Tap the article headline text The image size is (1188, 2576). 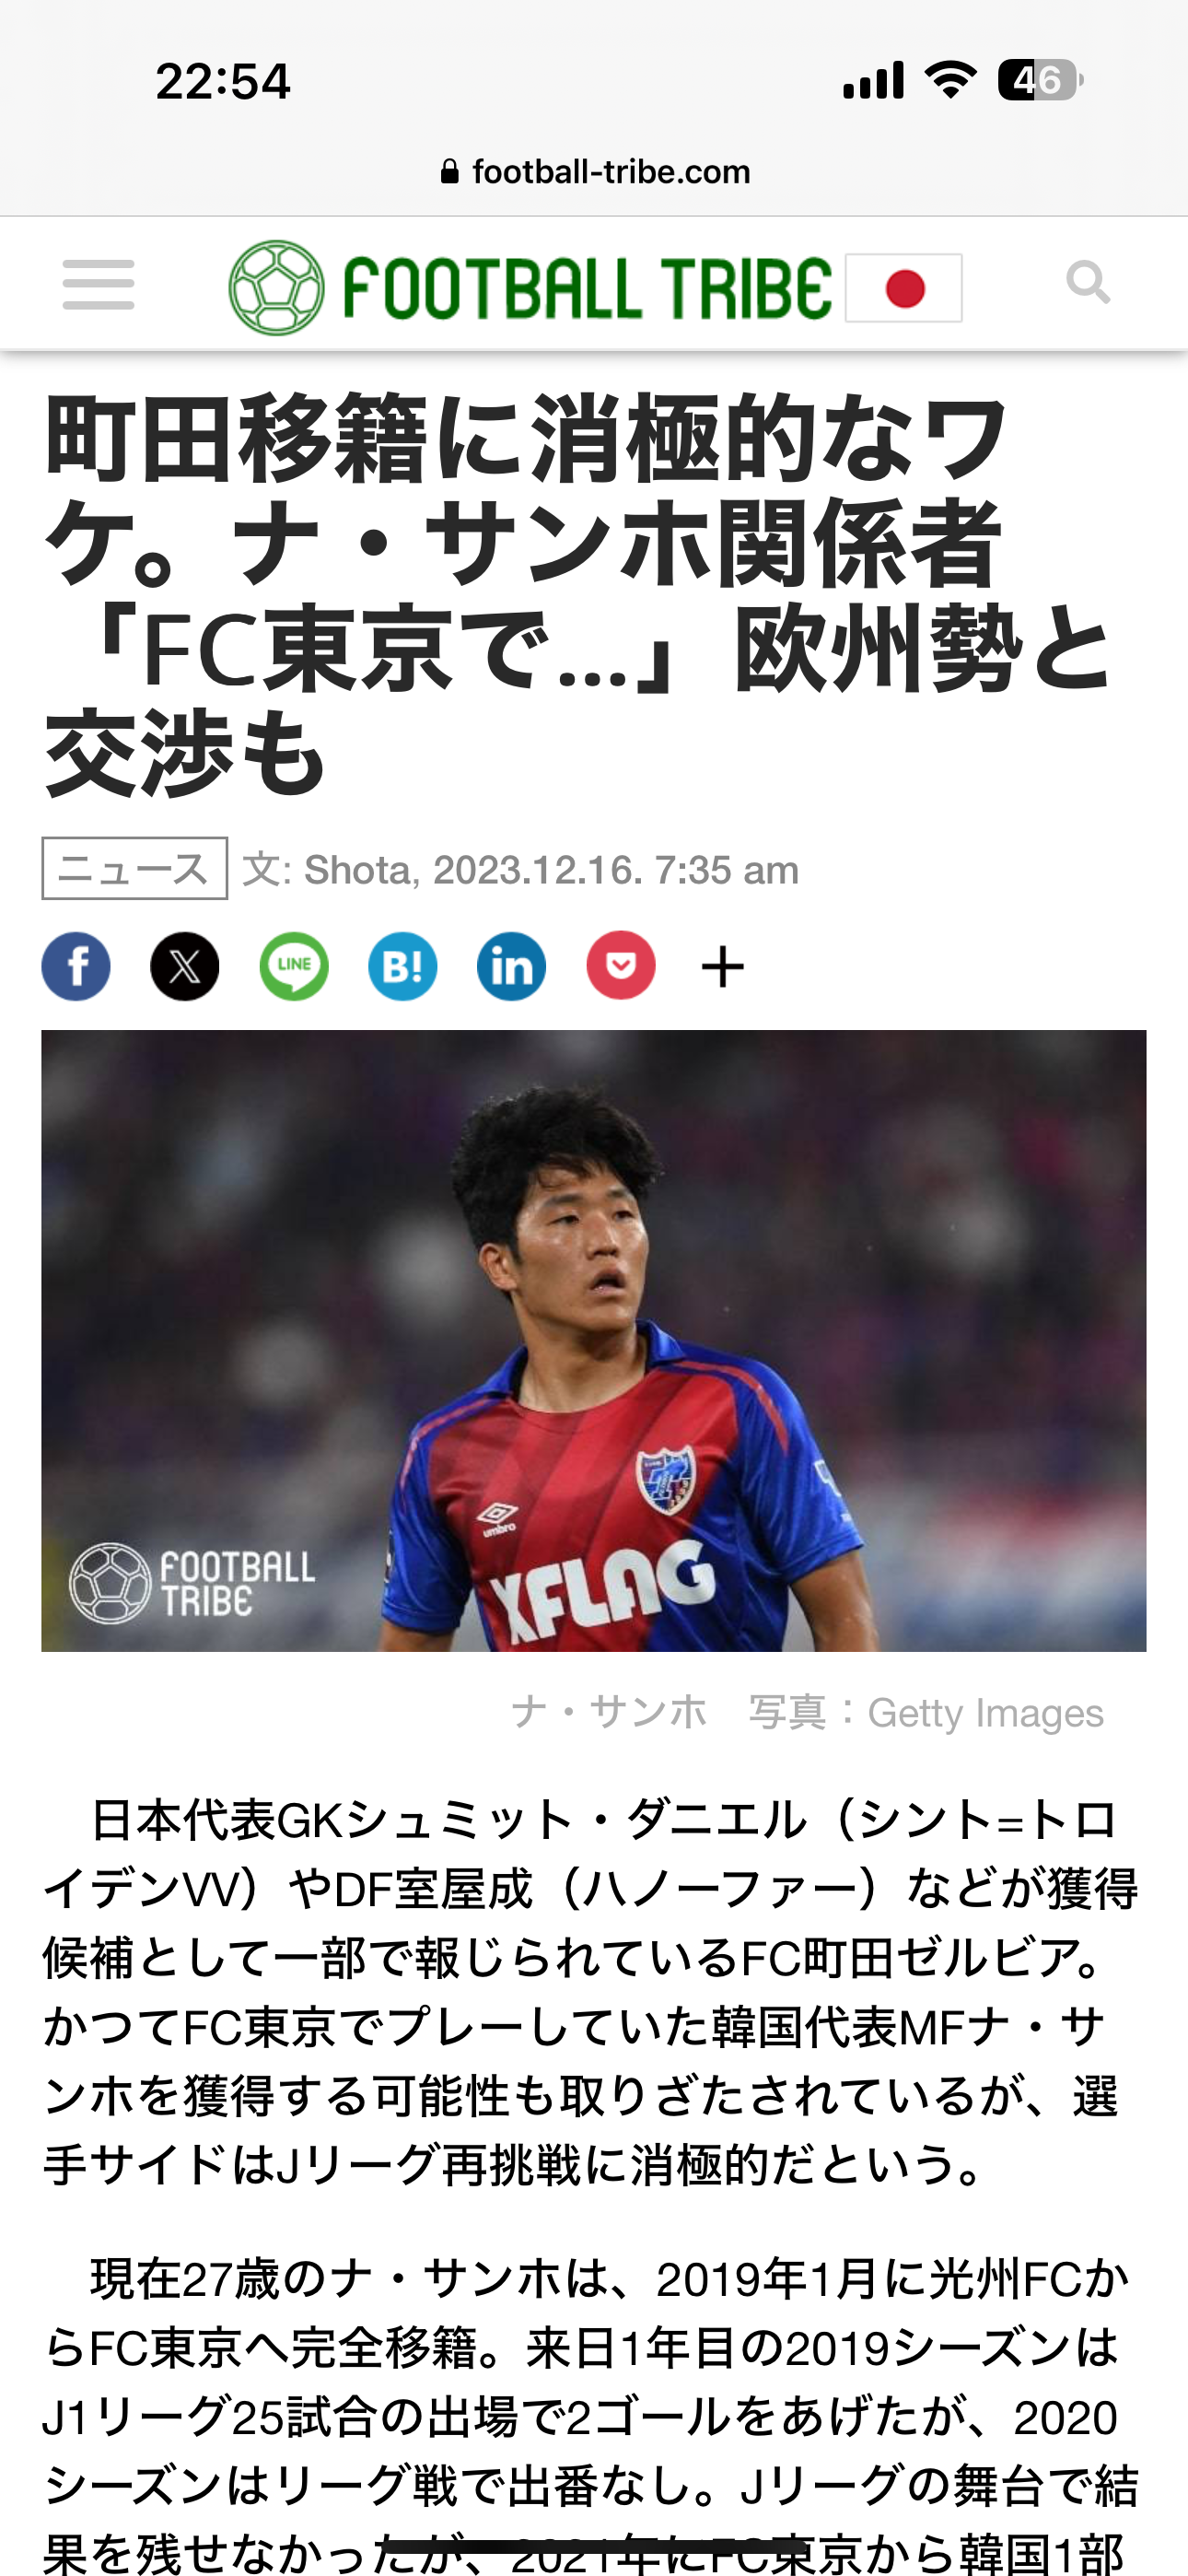coord(578,595)
